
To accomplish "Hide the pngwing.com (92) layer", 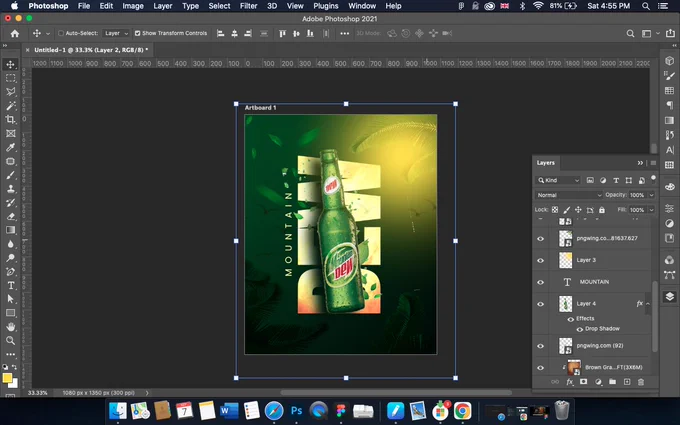I will pyautogui.click(x=540, y=346).
